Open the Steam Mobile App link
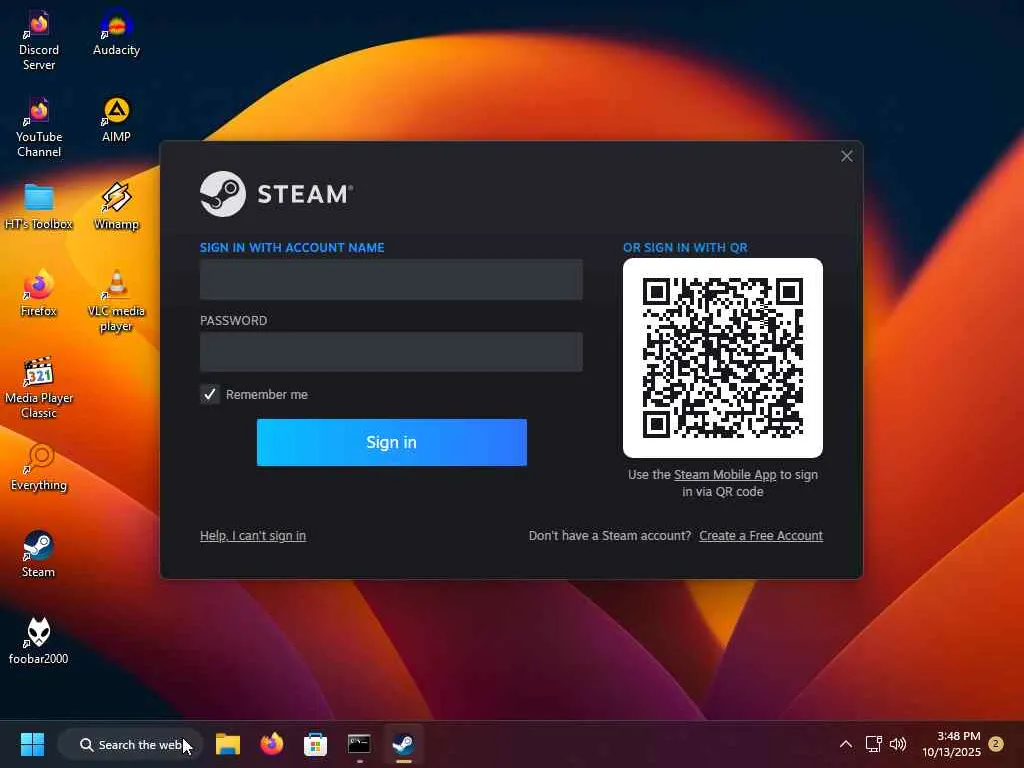The image size is (1024, 768). [725, 475]
